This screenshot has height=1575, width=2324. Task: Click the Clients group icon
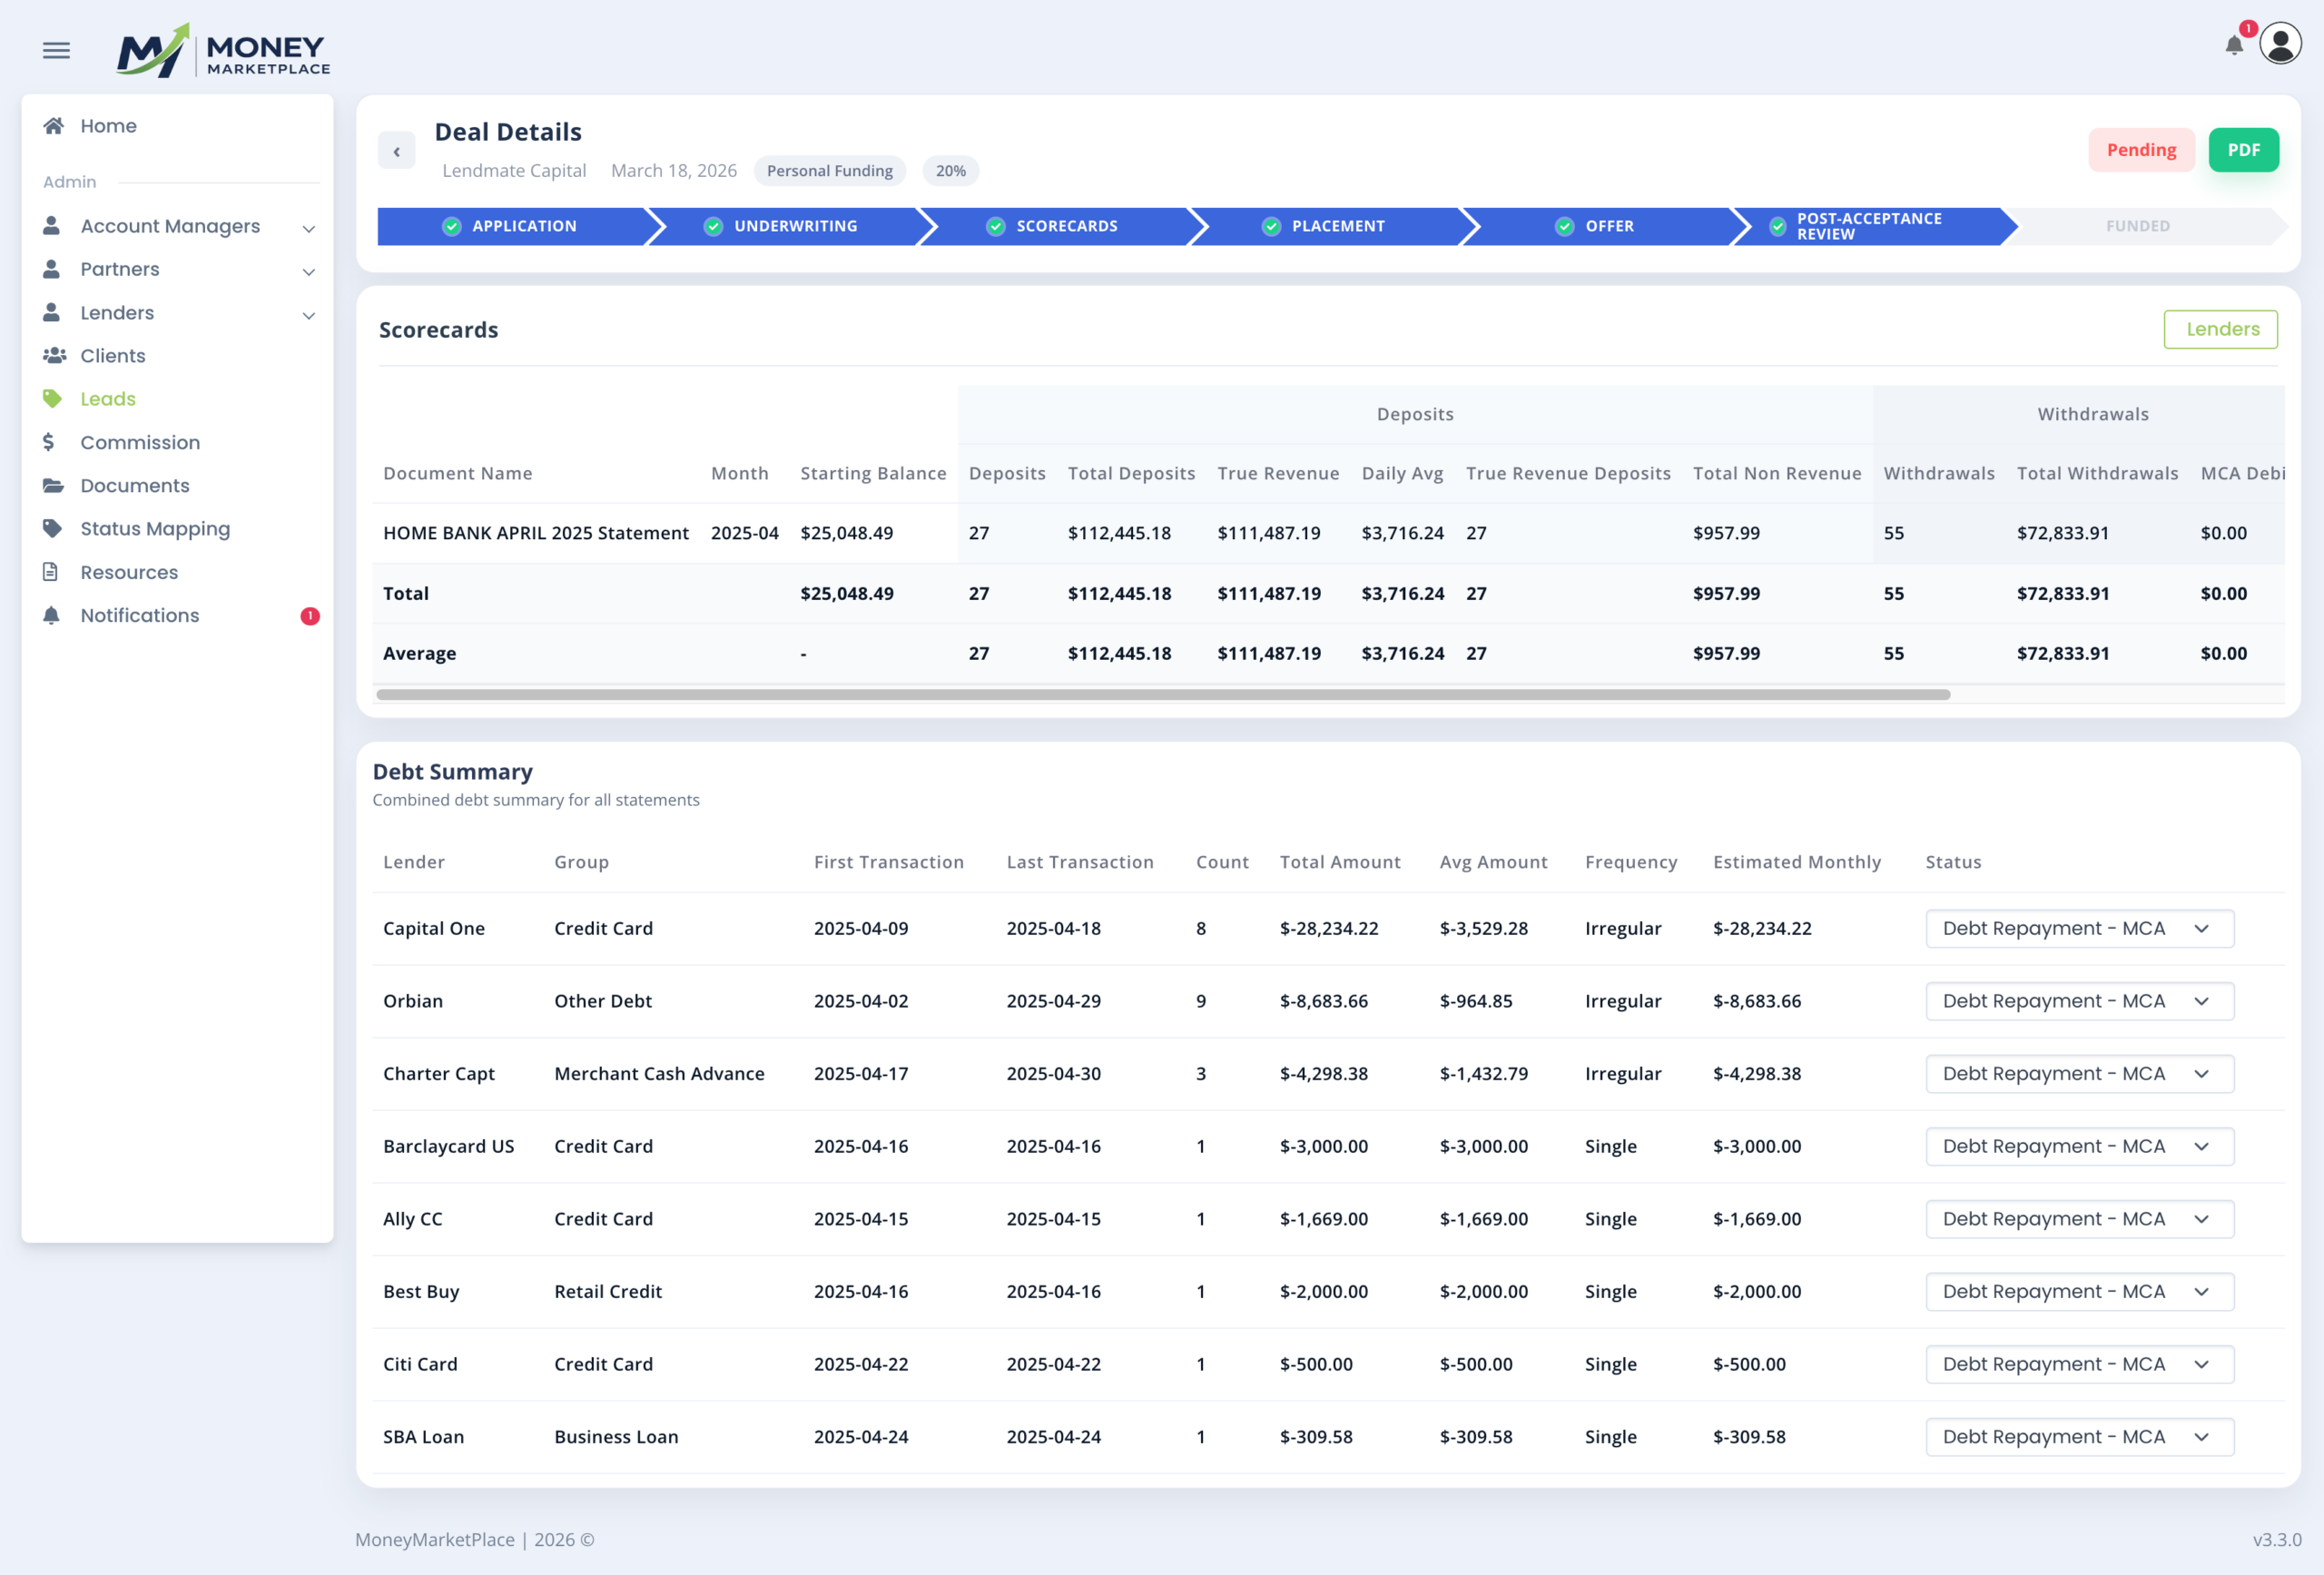[54, 356]
